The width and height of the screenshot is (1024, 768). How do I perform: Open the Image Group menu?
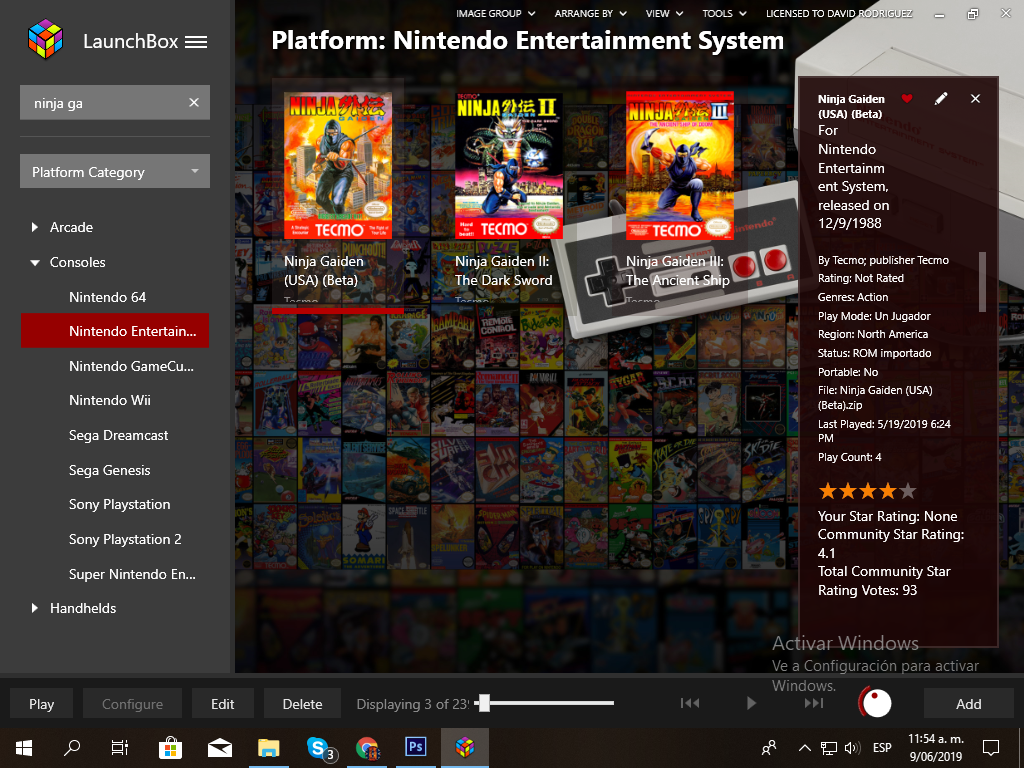point(496,13)
